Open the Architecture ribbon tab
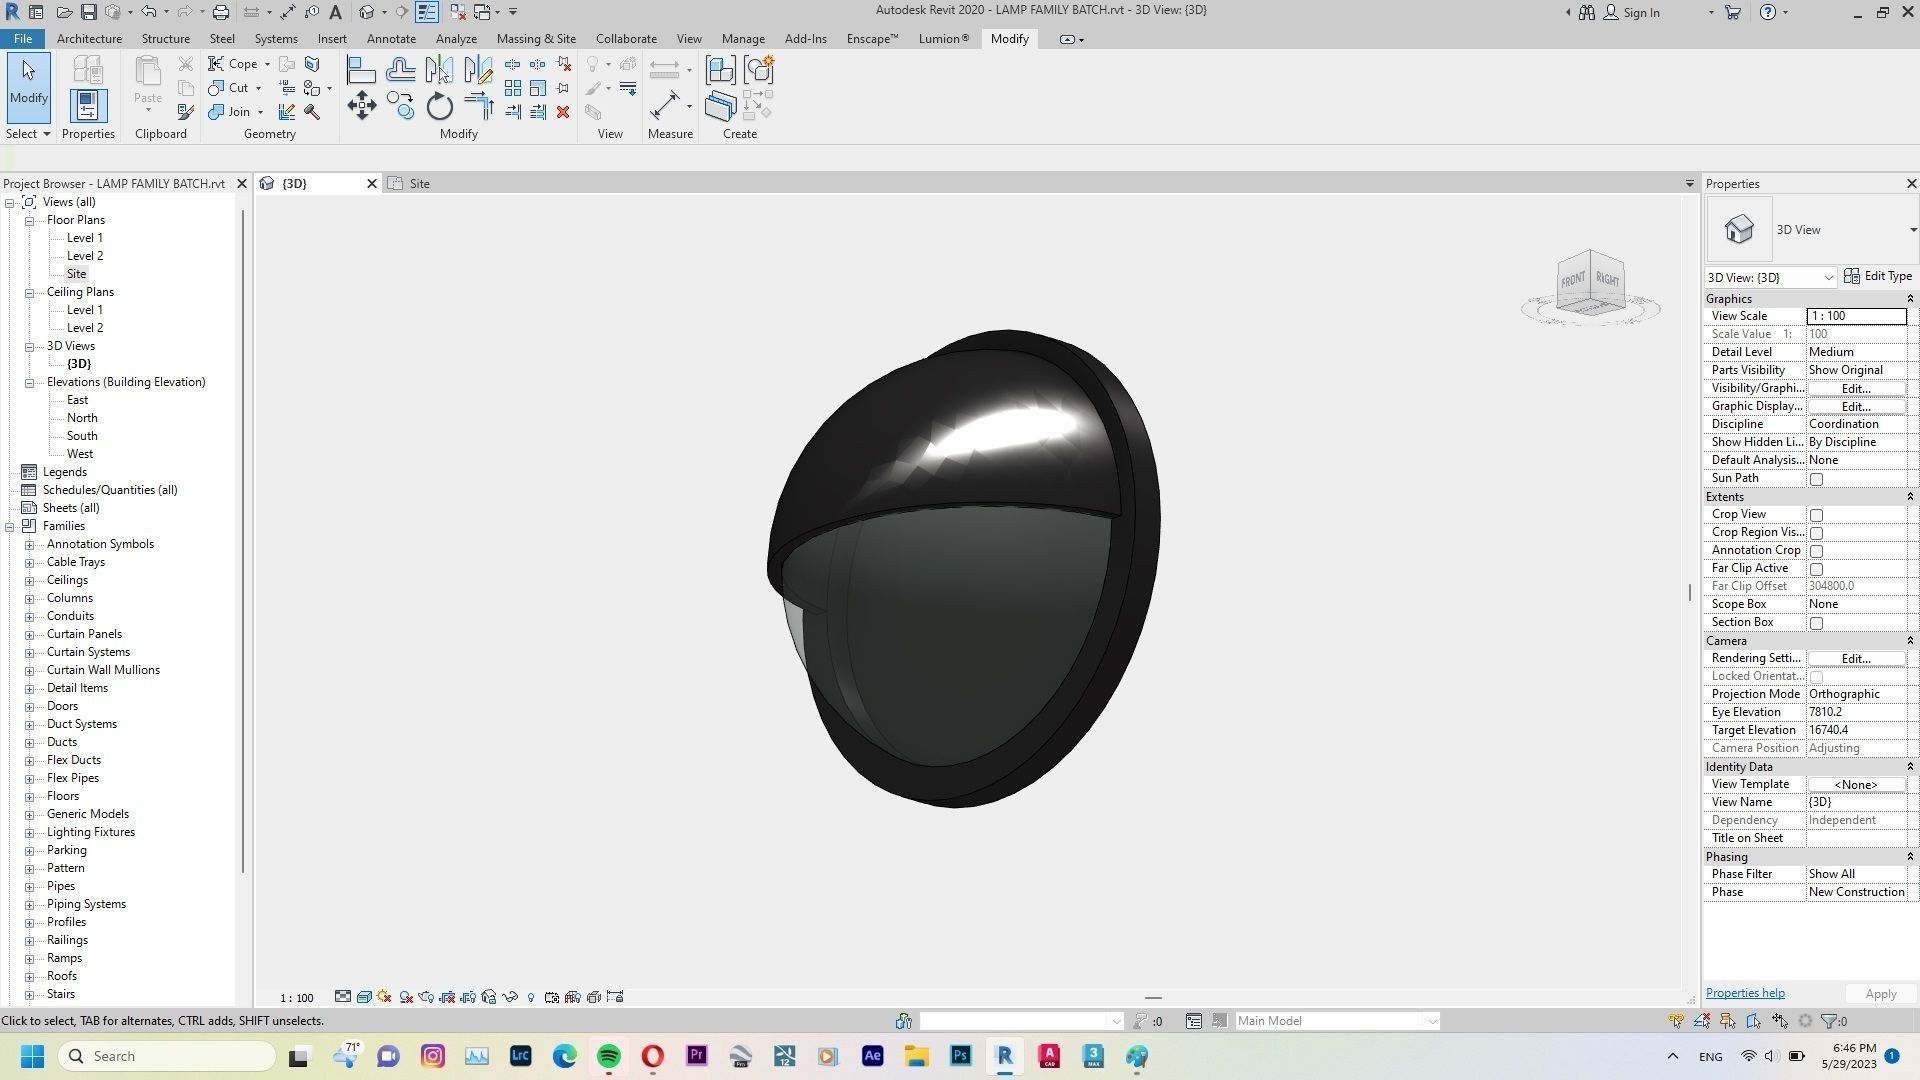Viewport: 1920px width, 1080px height. (89, 39)
